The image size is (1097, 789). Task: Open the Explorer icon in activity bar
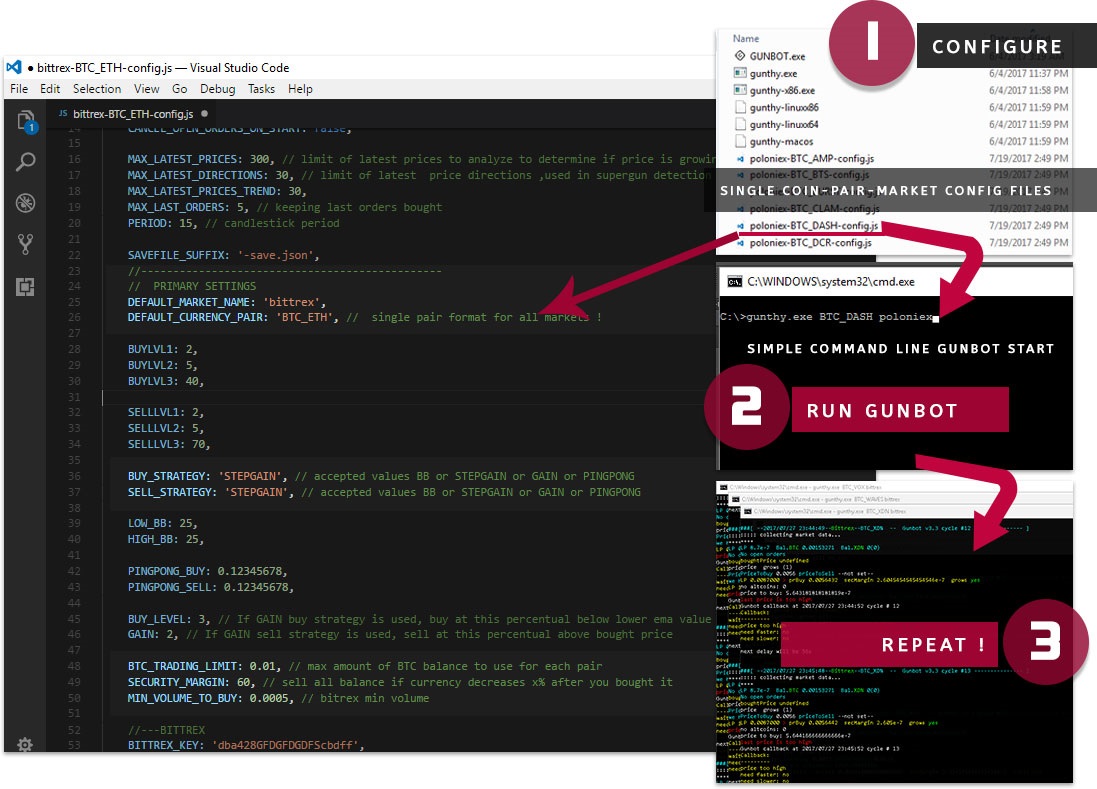coord(26,121)
